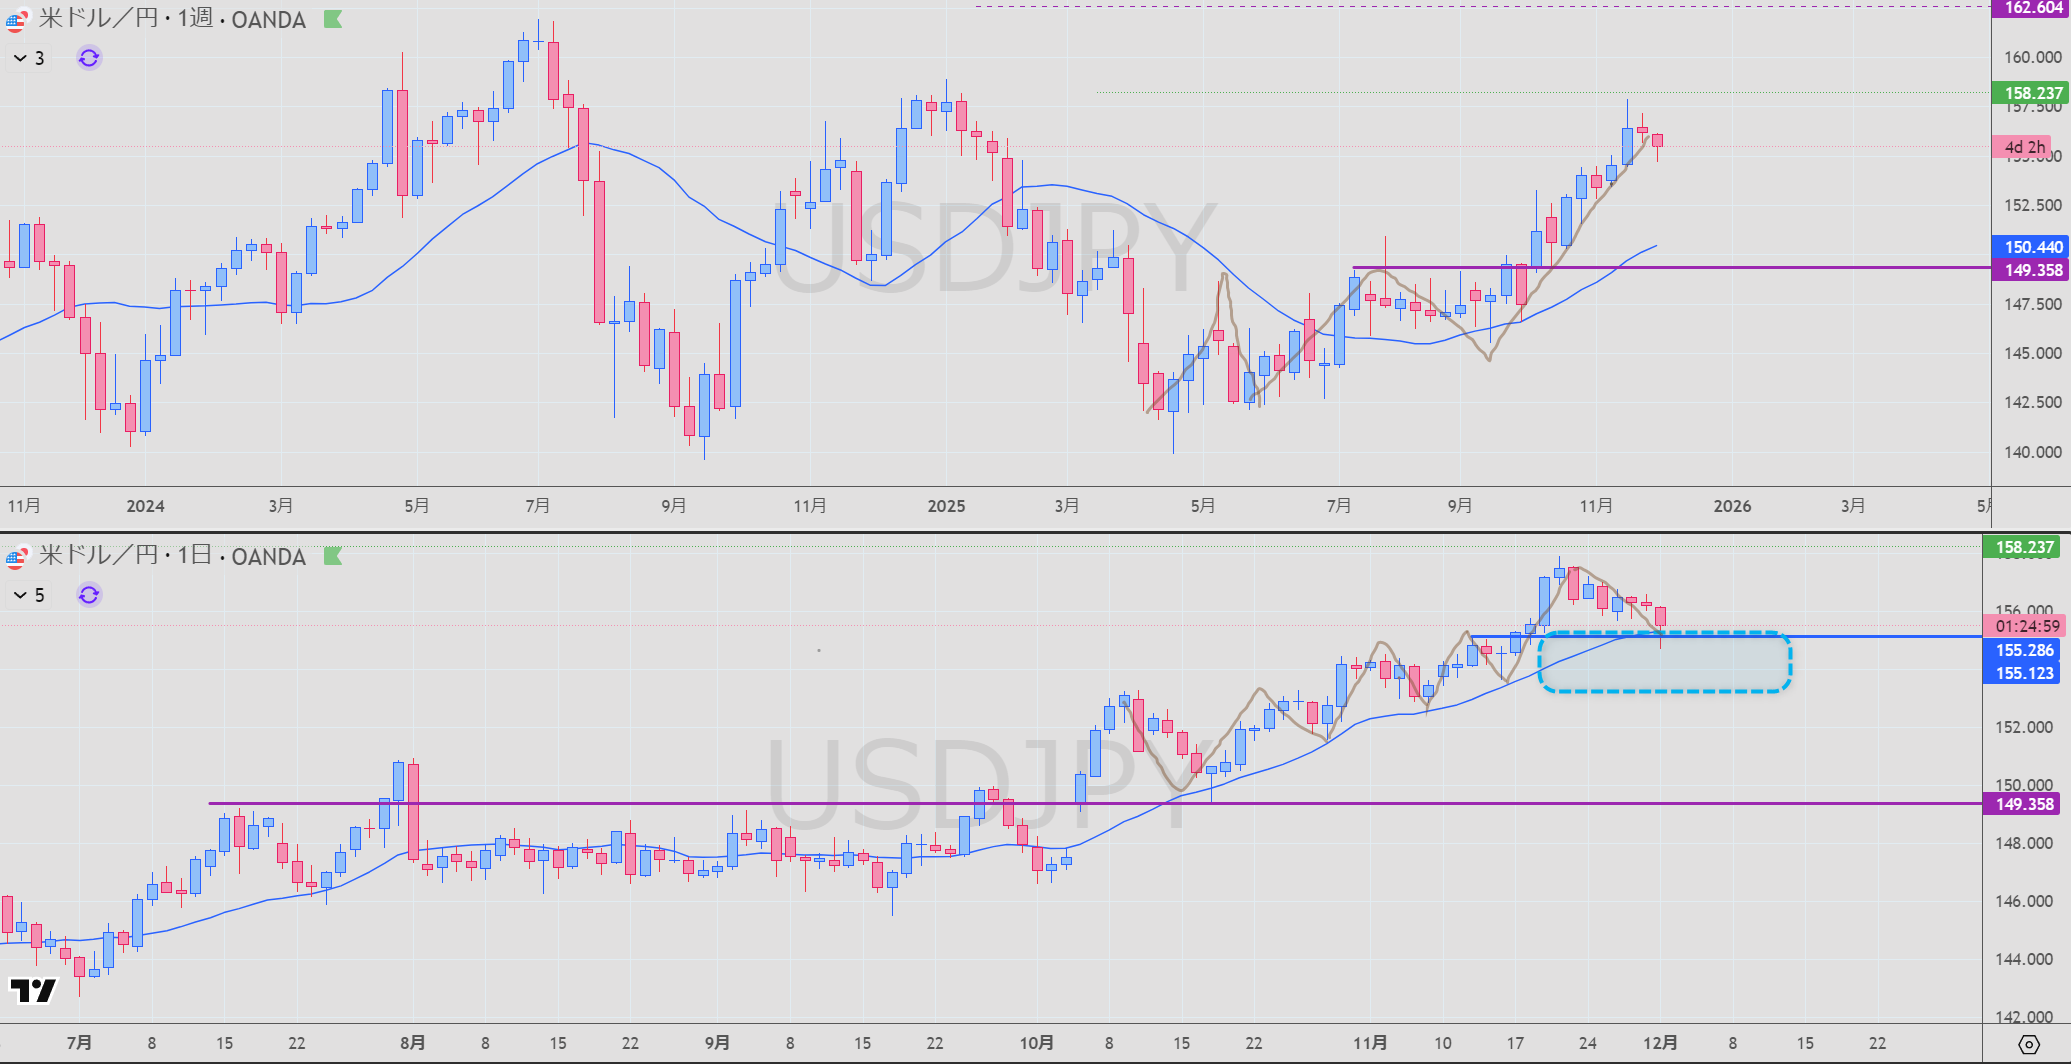Select the 162.604 purple price label

point(2030,8)
